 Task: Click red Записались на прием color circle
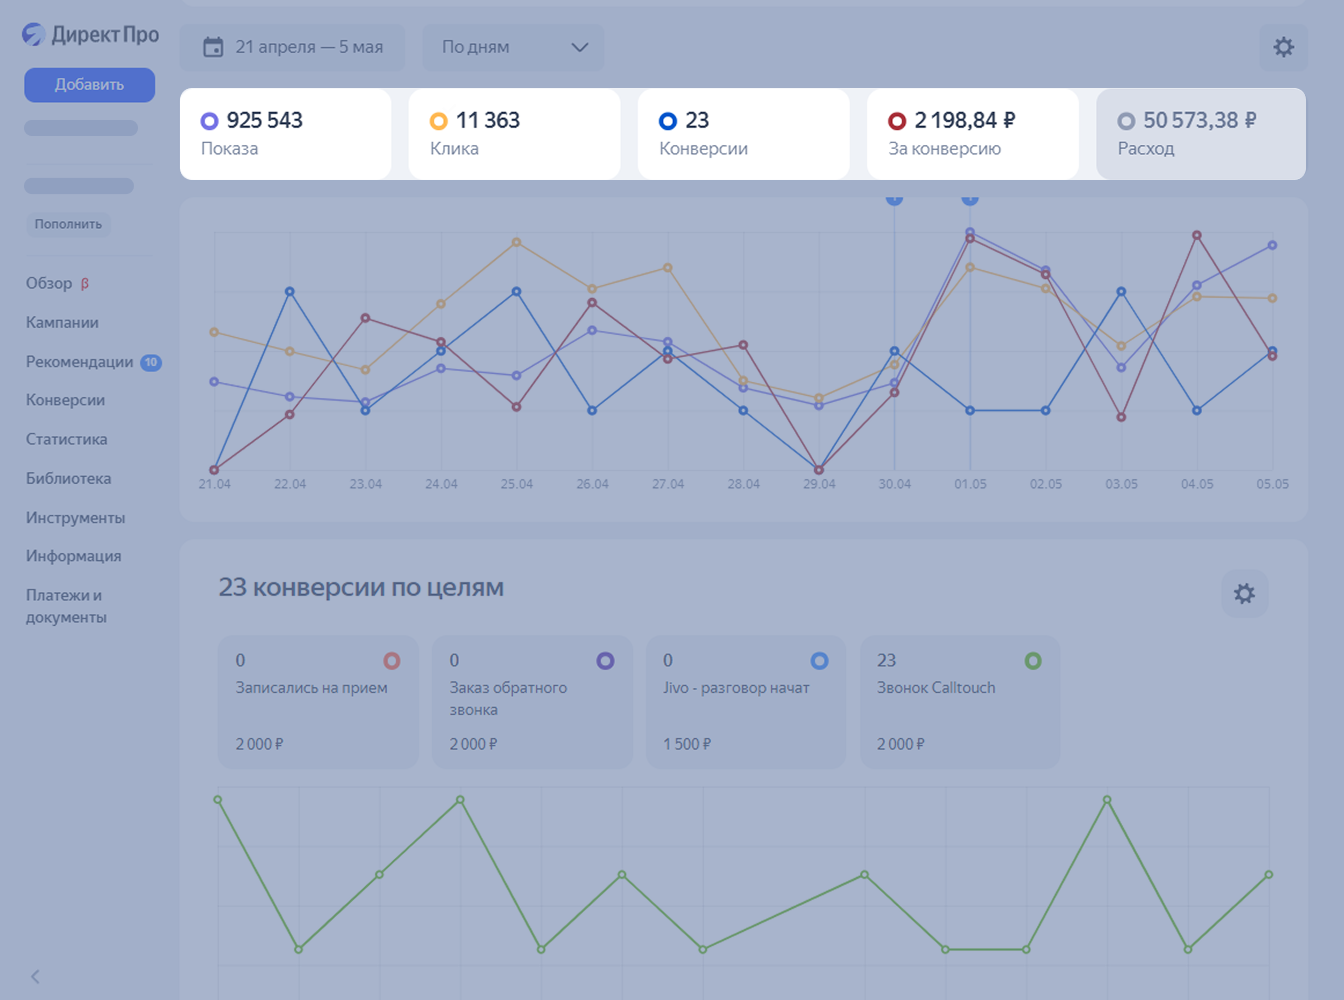(x=392, y=661)
